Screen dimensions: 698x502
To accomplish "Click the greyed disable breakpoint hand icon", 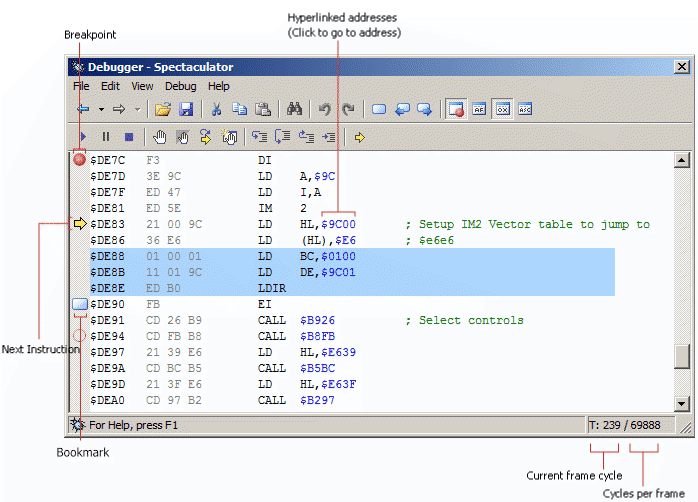I will [x=183, y=137].
